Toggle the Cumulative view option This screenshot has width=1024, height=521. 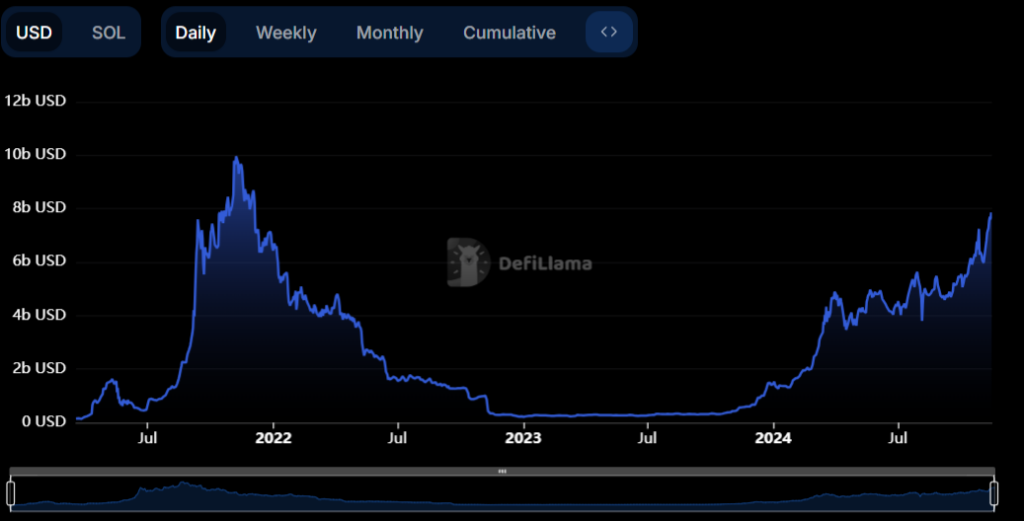click(x=509, y=32)
